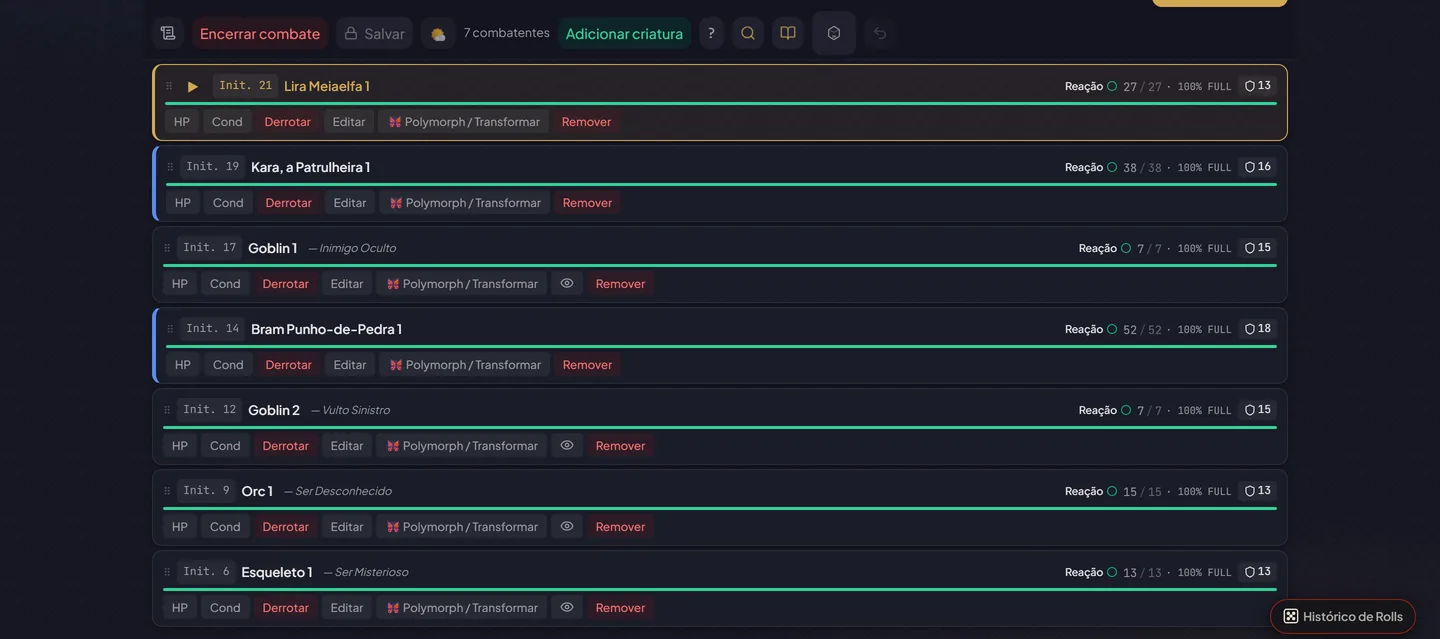Screen dimensions: 1440x639
Task: Toggle visibility eye for Orc 1
Action: coord(567,526)
